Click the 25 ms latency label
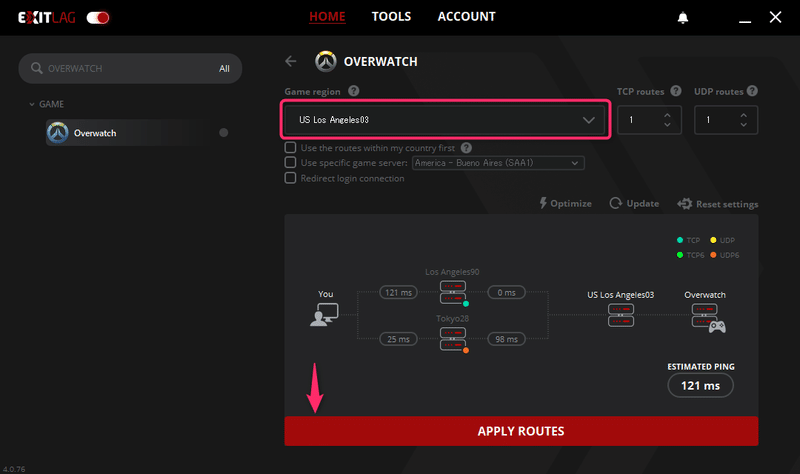This screenshot has width=800, height=474. click(398, 339)
